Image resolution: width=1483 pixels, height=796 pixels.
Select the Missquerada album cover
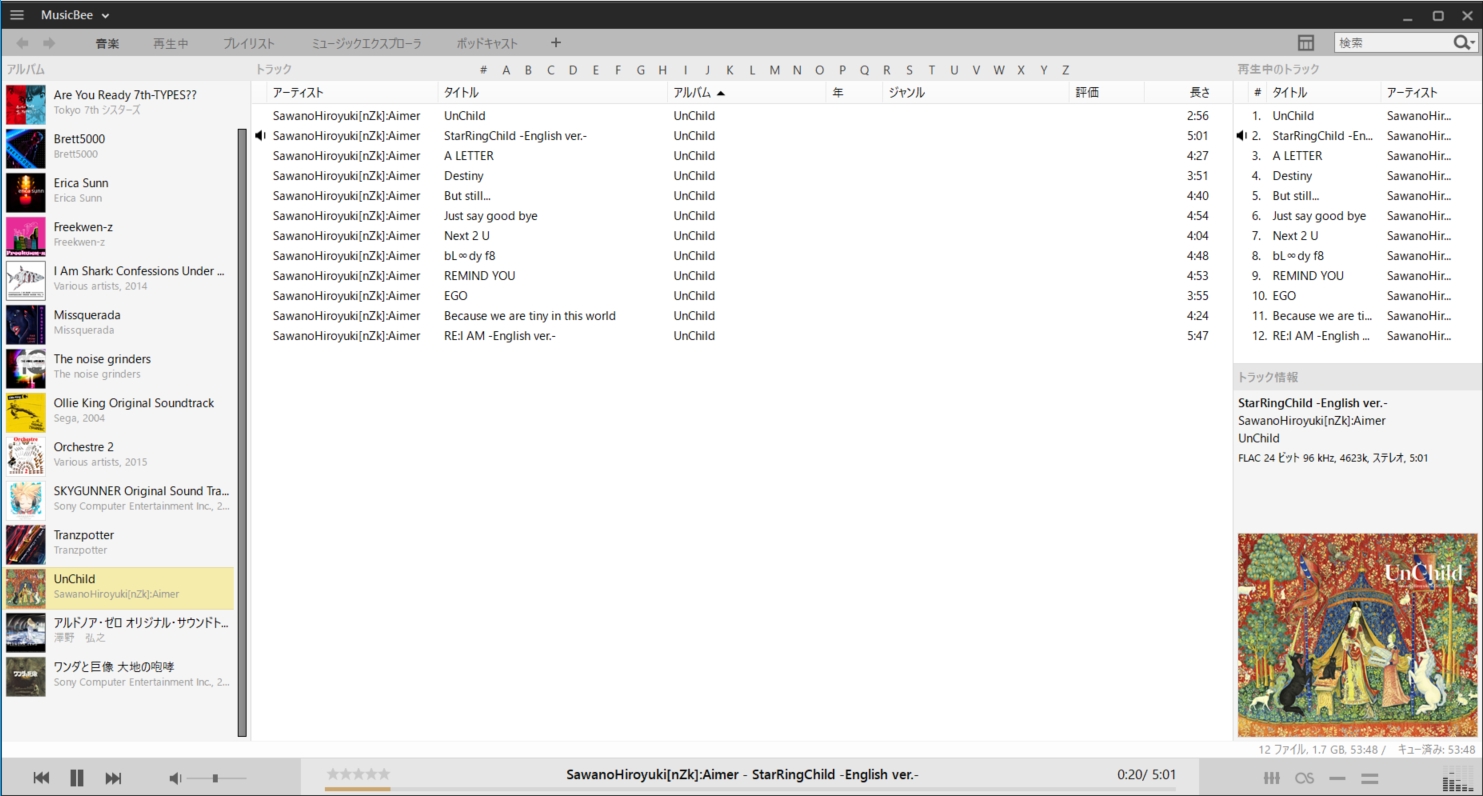26,325
